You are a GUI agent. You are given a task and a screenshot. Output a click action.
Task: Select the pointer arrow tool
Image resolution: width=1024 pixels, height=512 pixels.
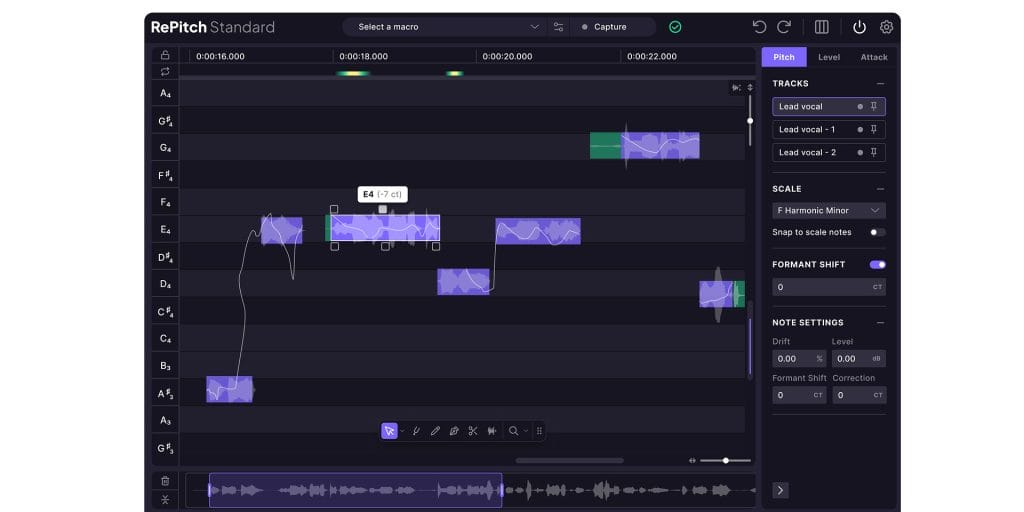click(389, 431)
